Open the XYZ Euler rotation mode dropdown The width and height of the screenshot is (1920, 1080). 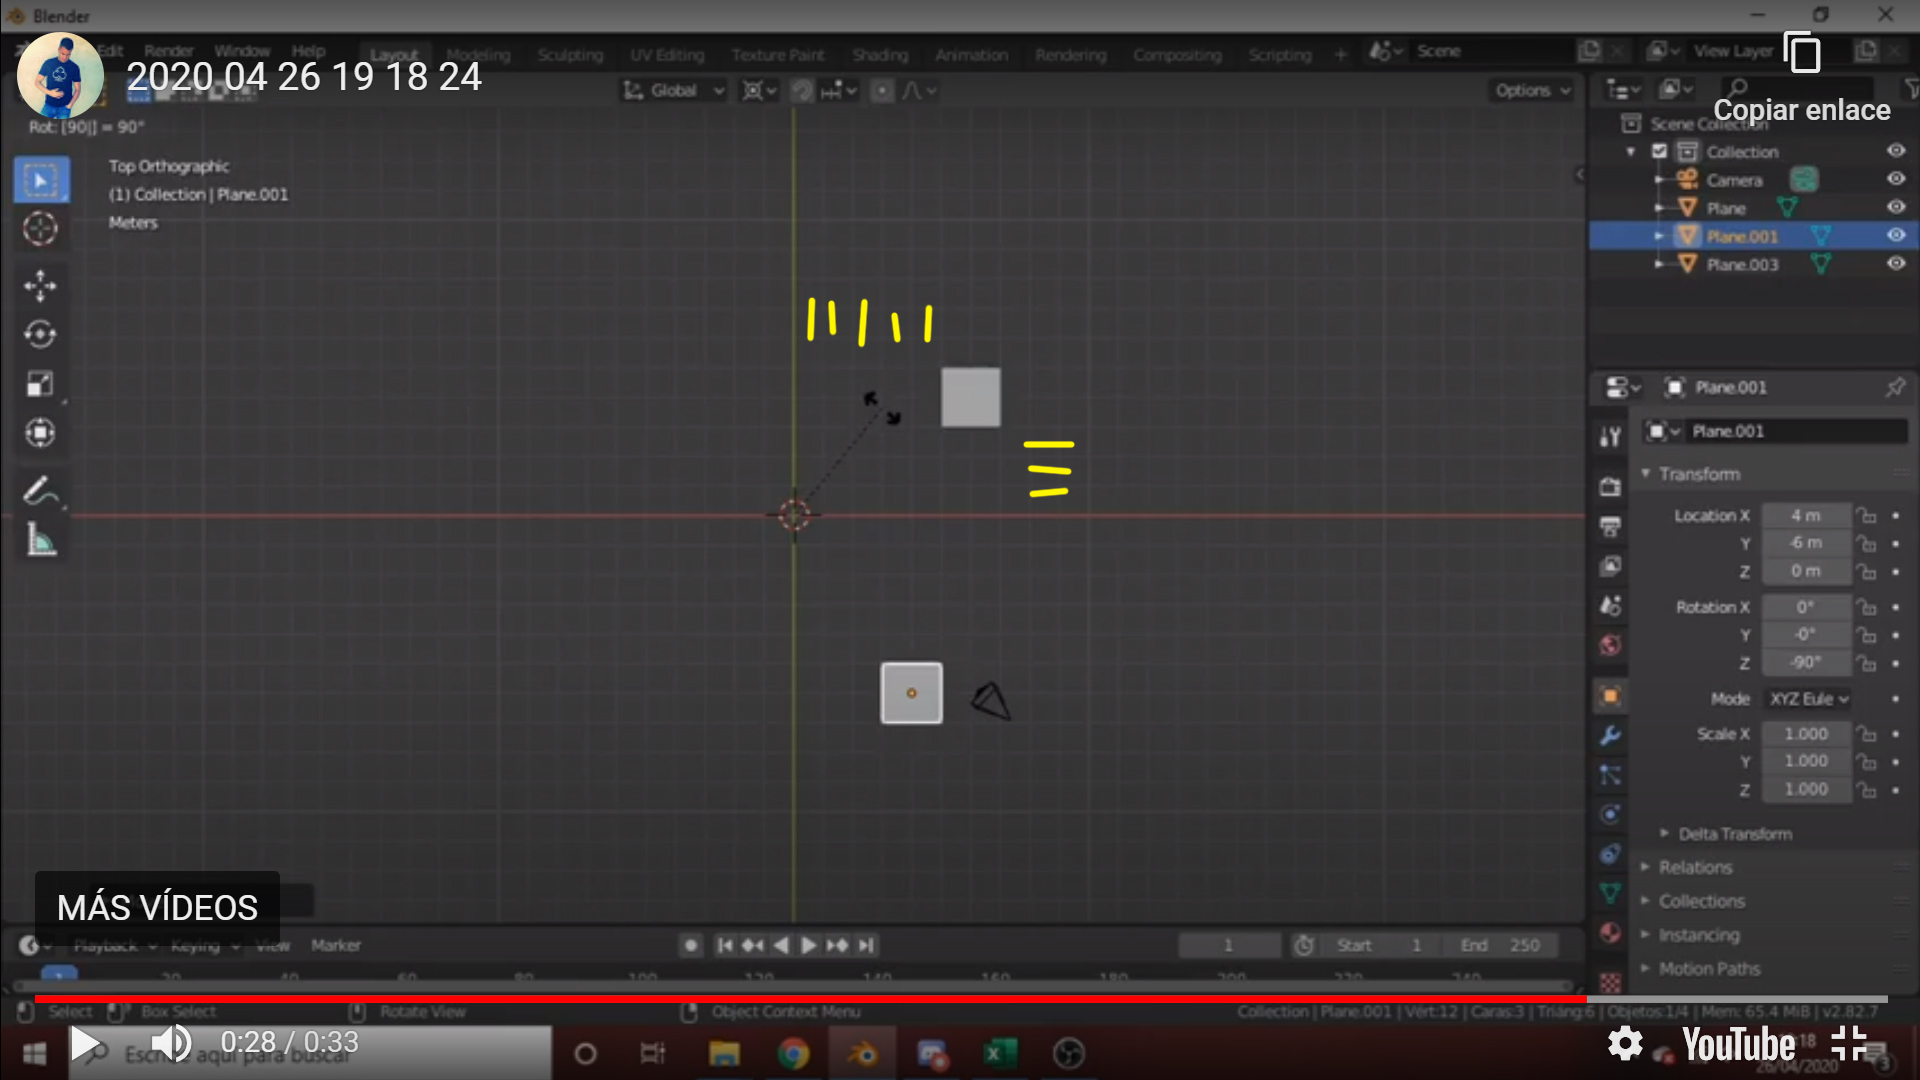[x=1809, y=699]
